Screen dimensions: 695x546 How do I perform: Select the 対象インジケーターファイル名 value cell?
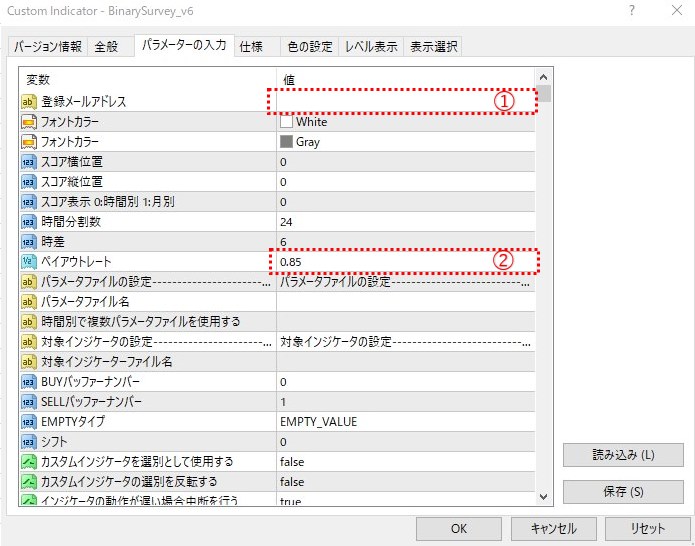pos(406,362)
